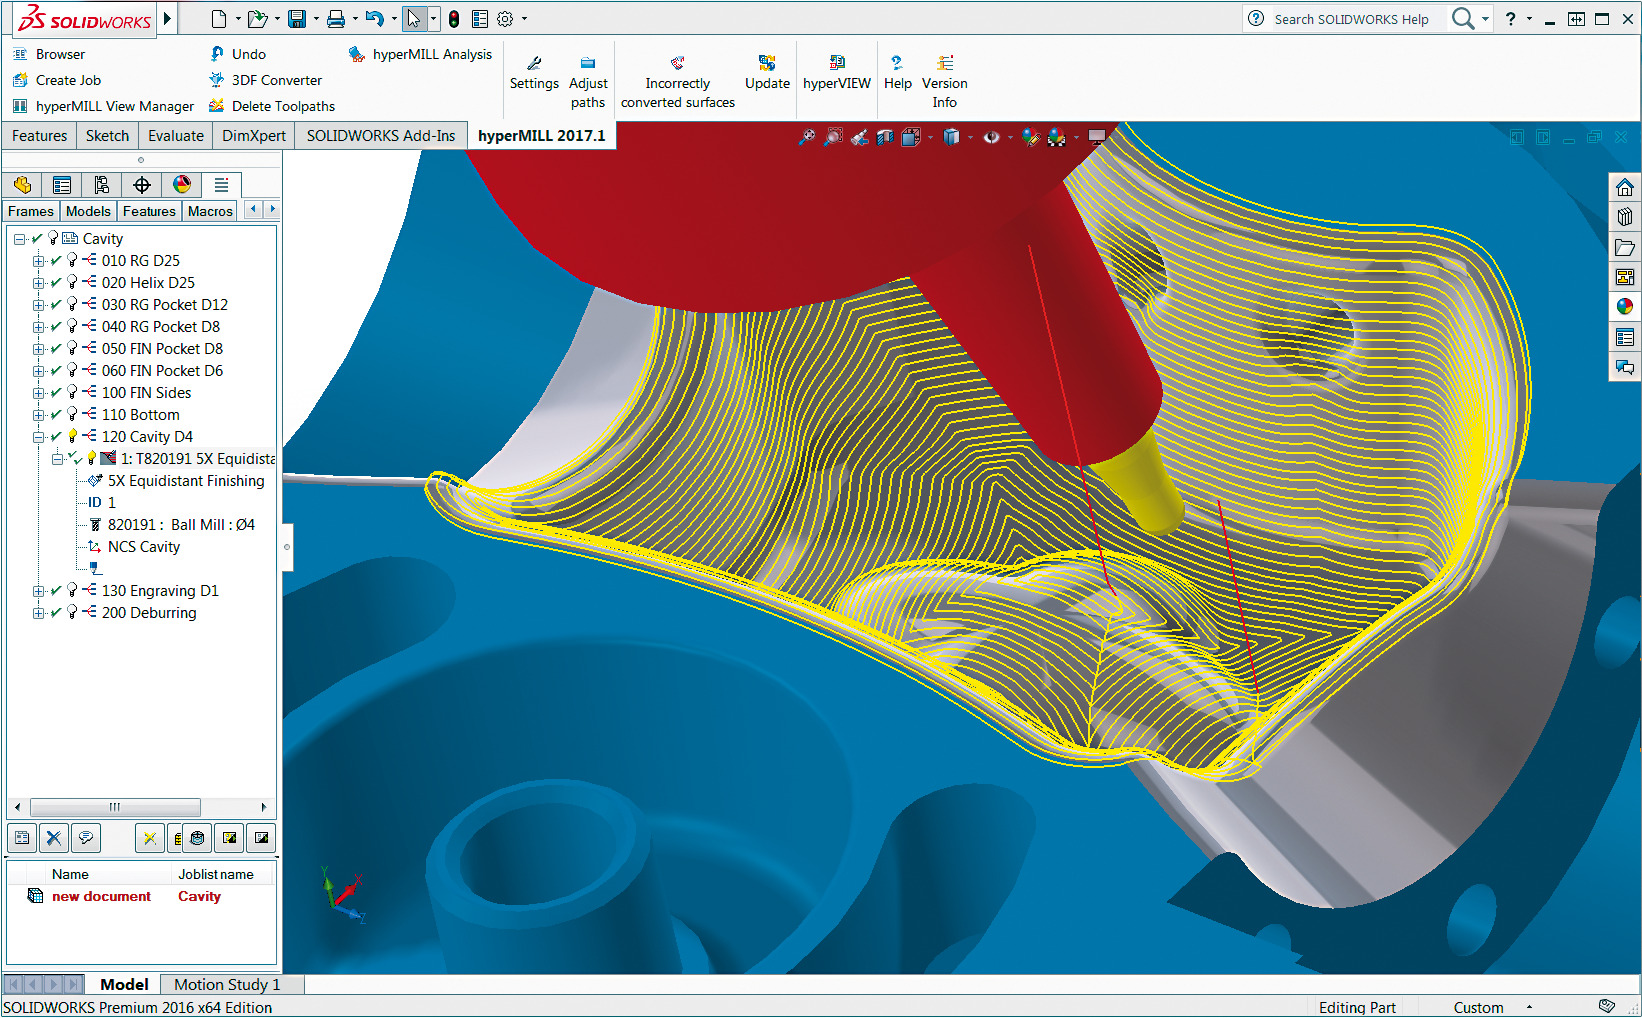Collapse the T820191 5X Equidistant entry
1642x1018 pixels.
point(57,459)
